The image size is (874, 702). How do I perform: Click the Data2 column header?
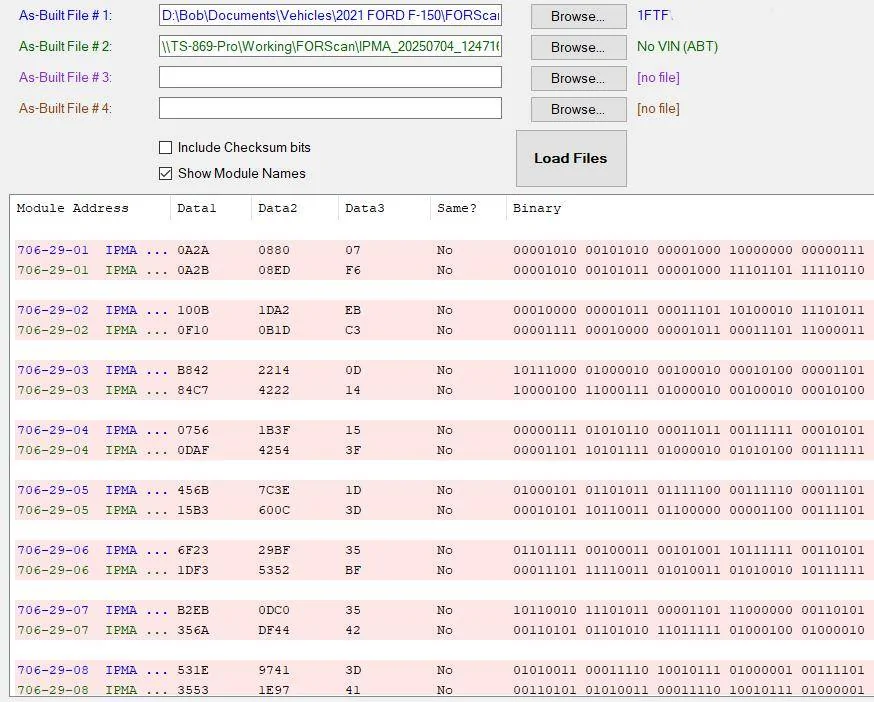coord(278,208)
